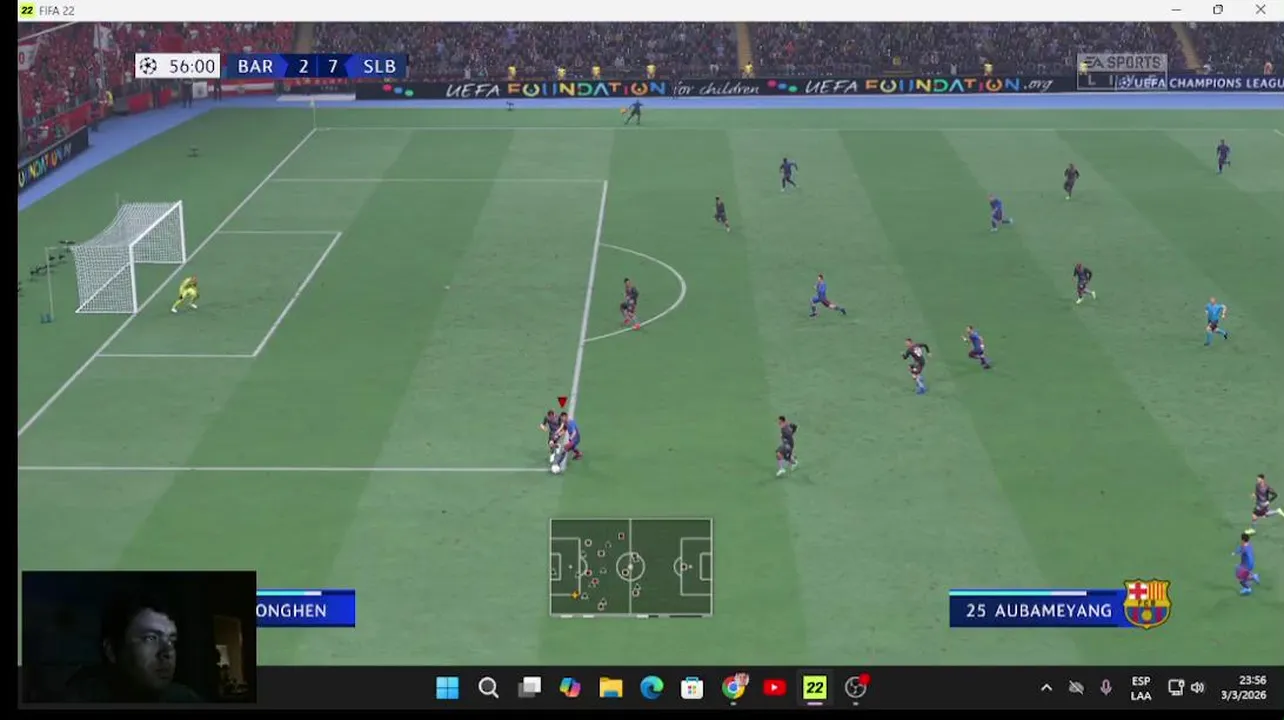
Task: Click the BAR team label in scoreboard
Action: pyautogui.click(x=255, y=66)
